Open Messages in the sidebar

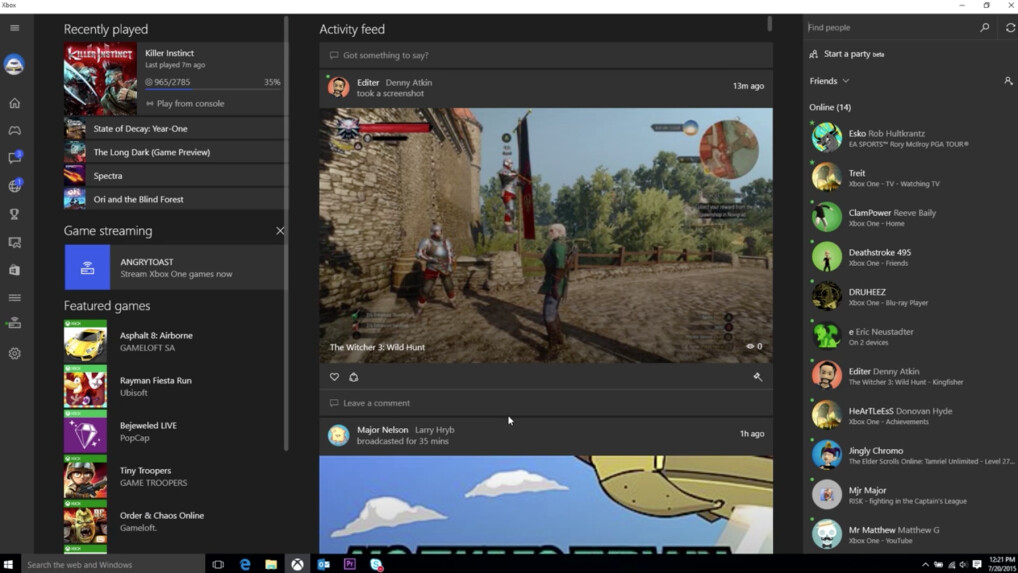click(x=14, y=158)
